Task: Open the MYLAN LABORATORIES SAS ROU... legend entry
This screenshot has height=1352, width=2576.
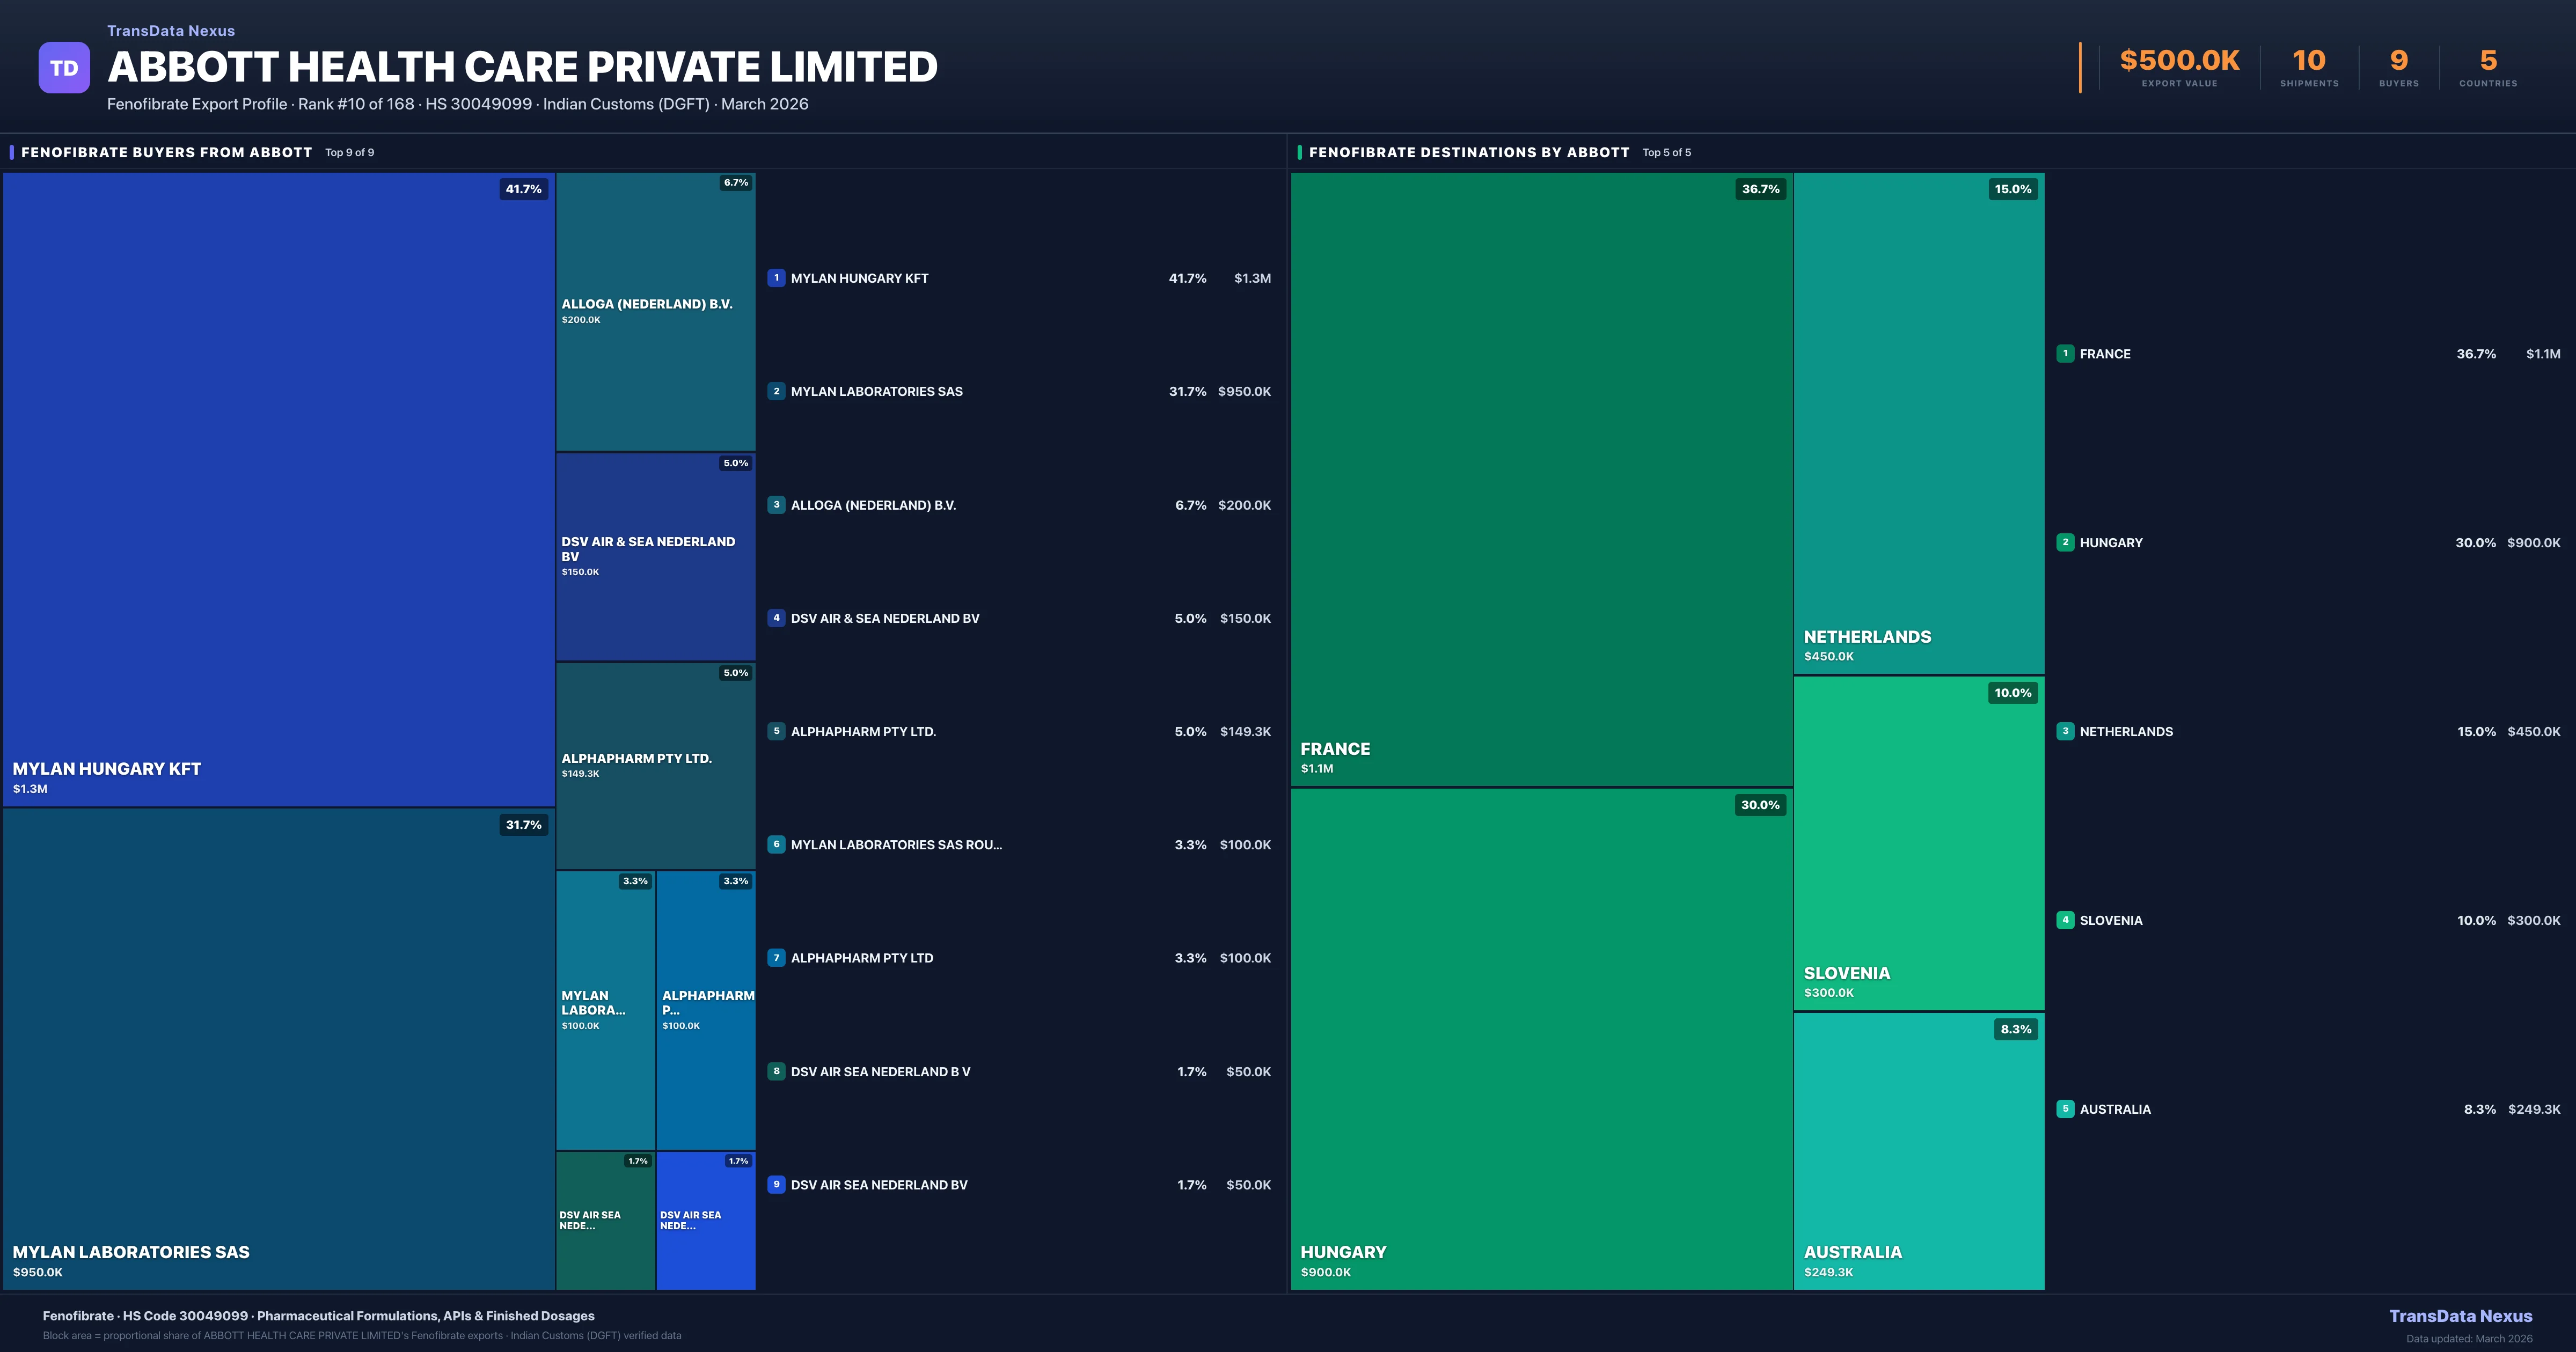Action: pyautogui.click(x=895, y=845)
